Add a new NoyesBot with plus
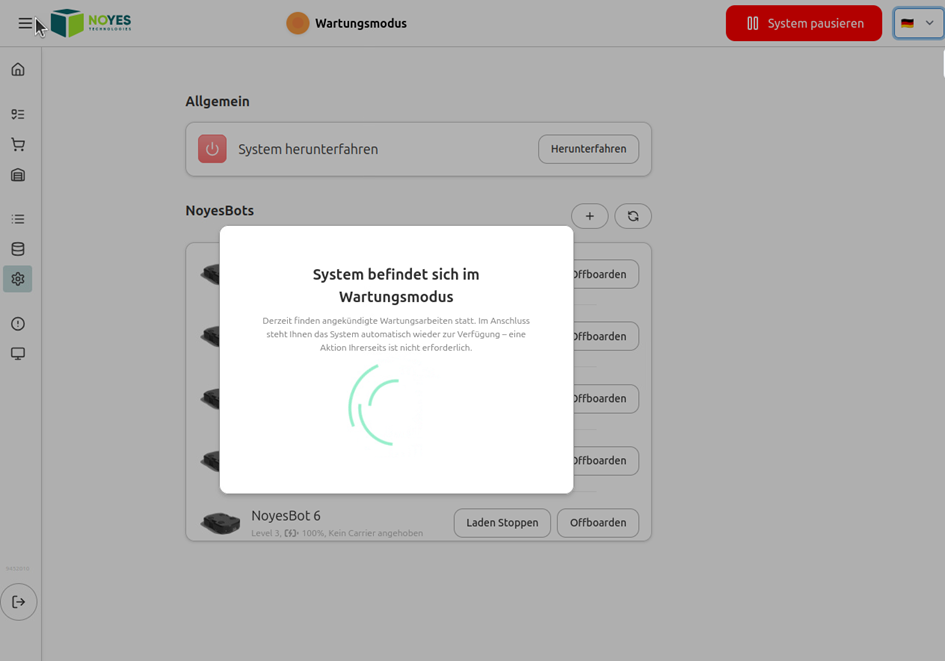This screenshot has width=945, height=661. tap(589, 216)
